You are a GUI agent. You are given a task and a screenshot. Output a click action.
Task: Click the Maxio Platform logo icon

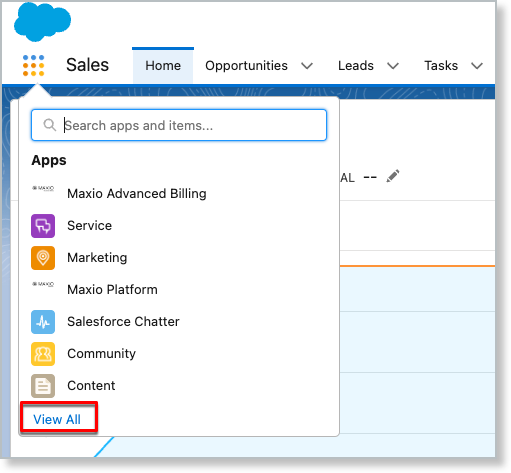(x=43, y=284)
